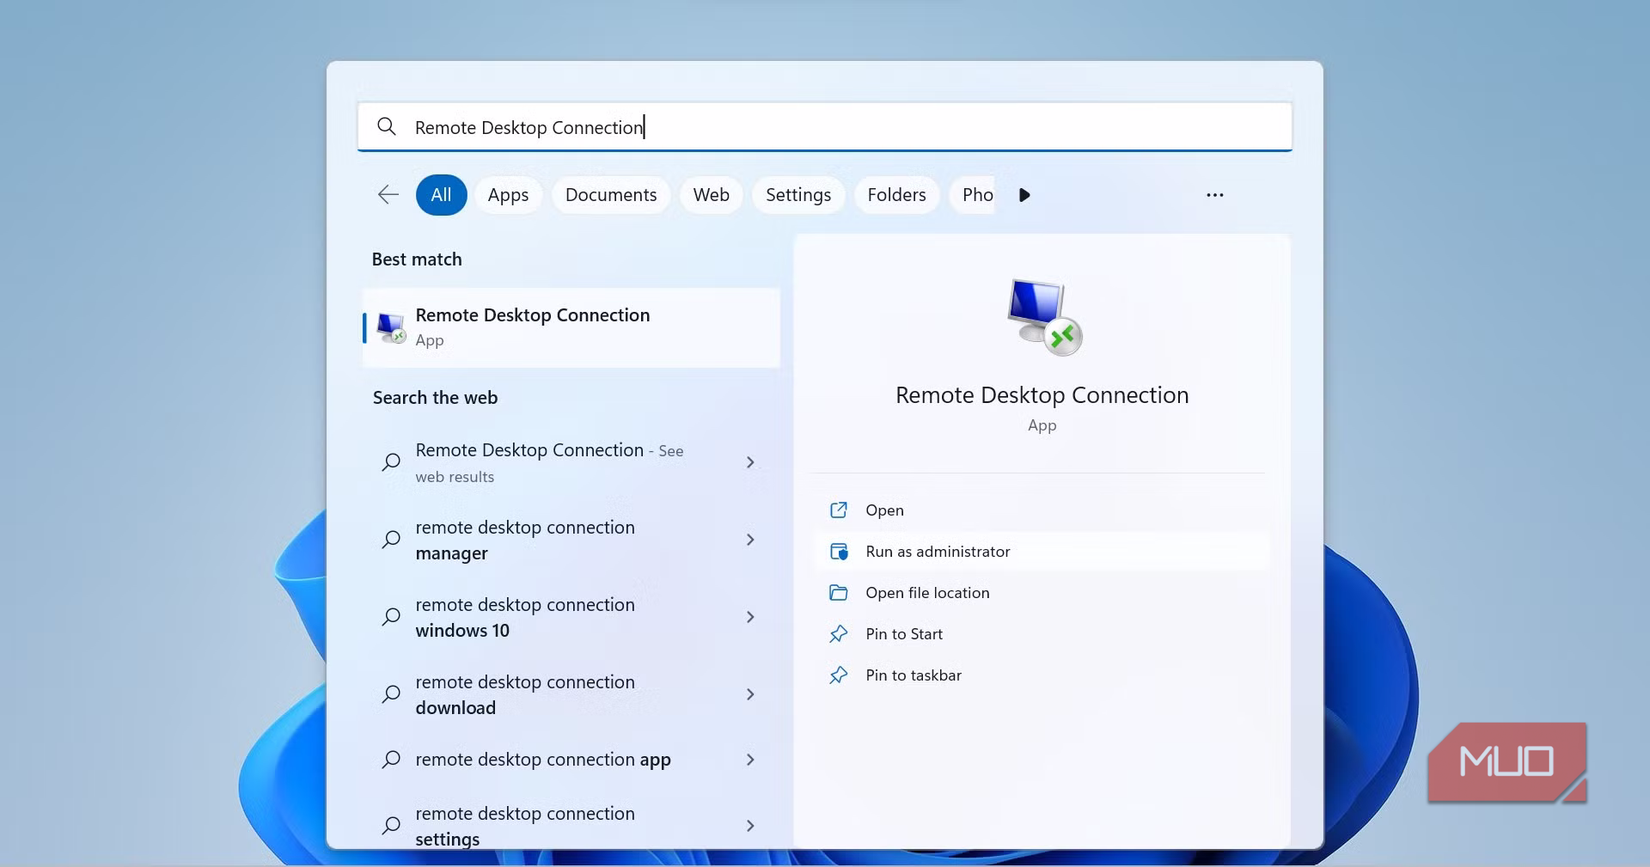1650x867 pixels.
Task: Switch to the Apps filter tab
Action: 508,195
